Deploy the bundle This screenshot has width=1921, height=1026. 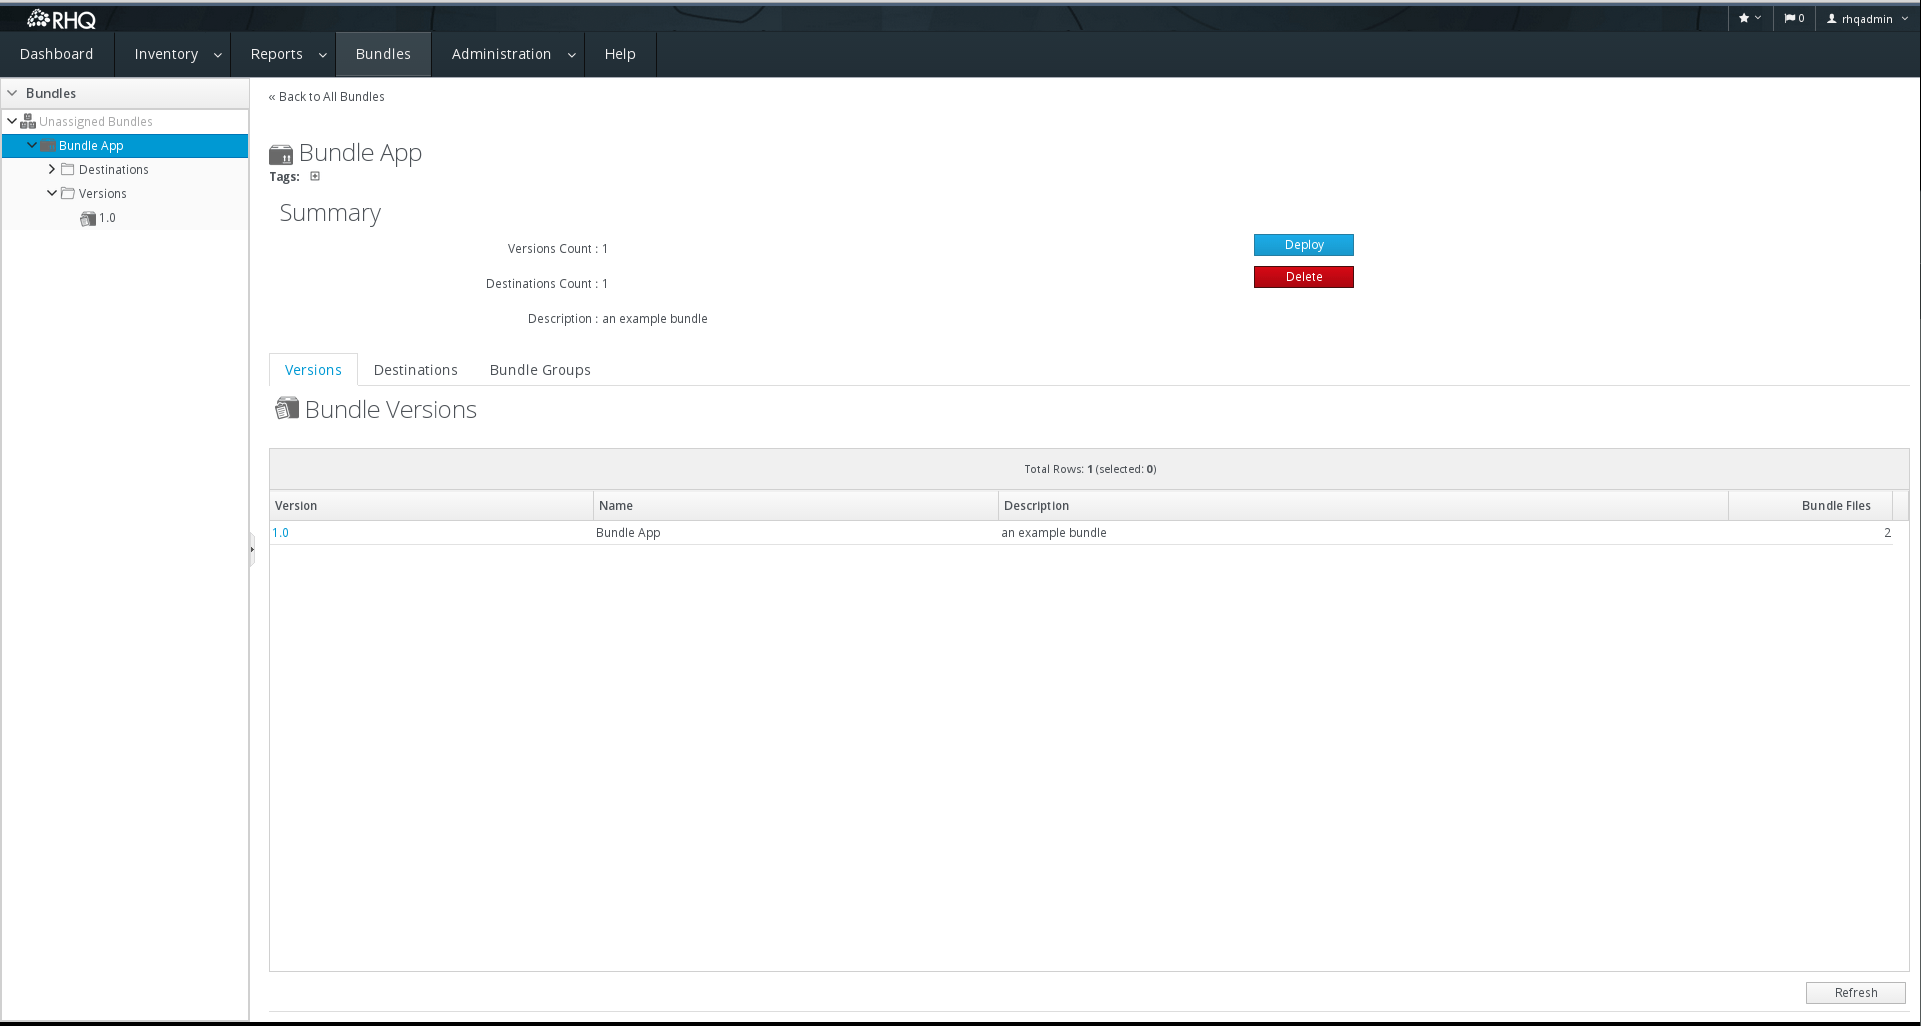[1304, 245]
